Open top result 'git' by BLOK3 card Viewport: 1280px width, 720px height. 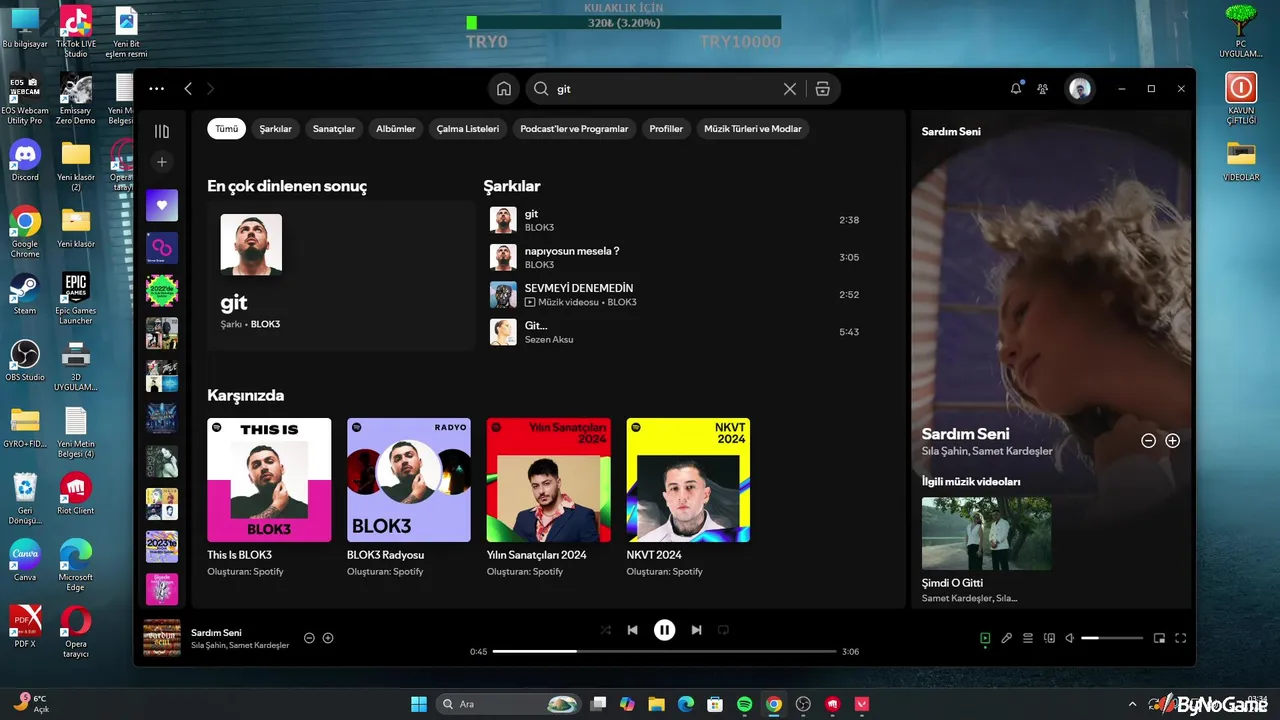point(341,276)
